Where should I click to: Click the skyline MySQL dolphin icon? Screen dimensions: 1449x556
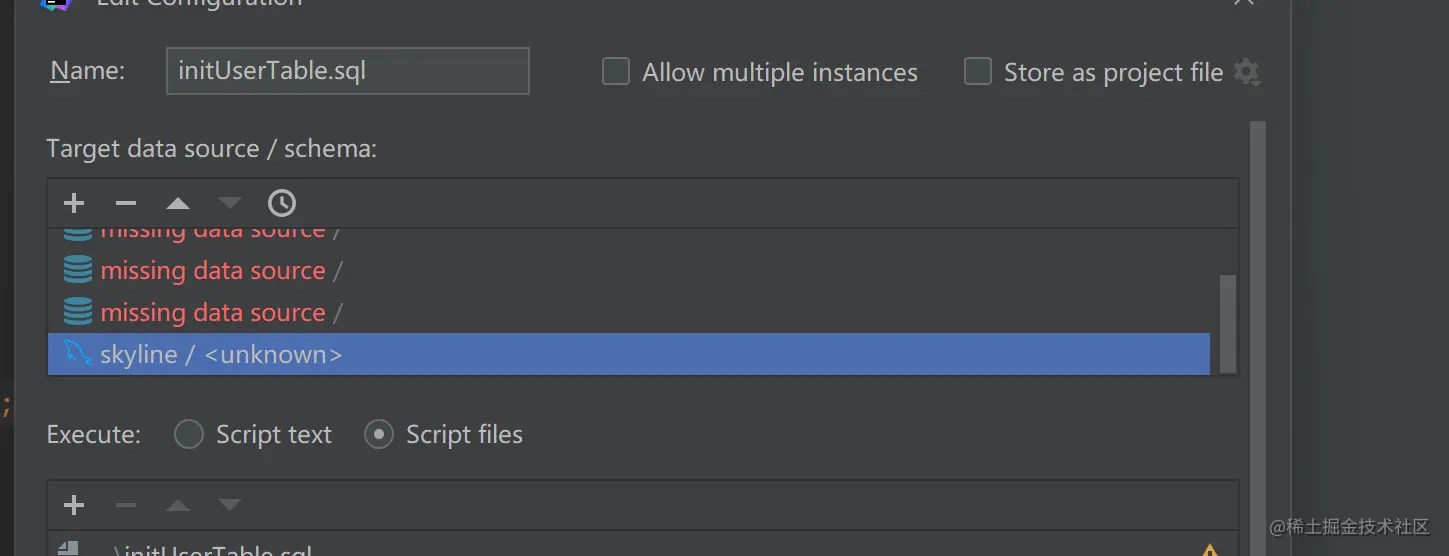pyautogui.click(x=78, y=354)
